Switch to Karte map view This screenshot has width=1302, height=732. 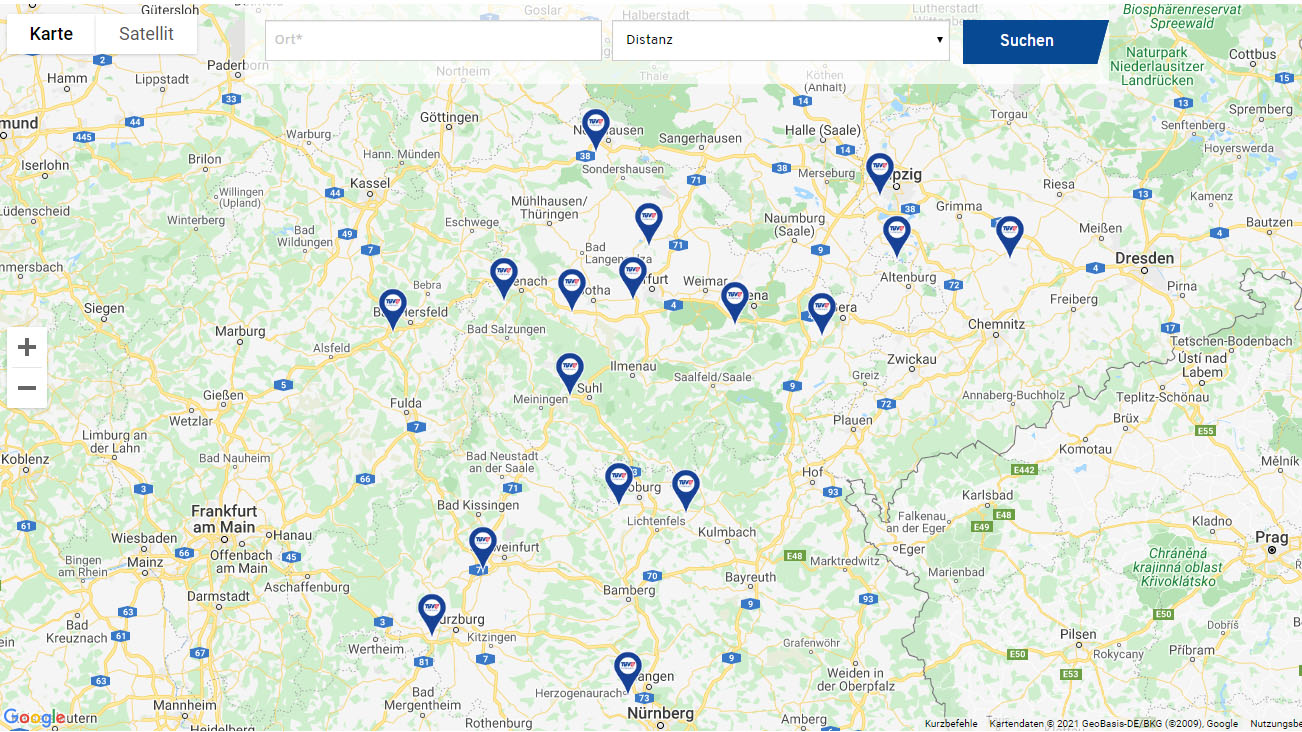(x=51, y=34)
